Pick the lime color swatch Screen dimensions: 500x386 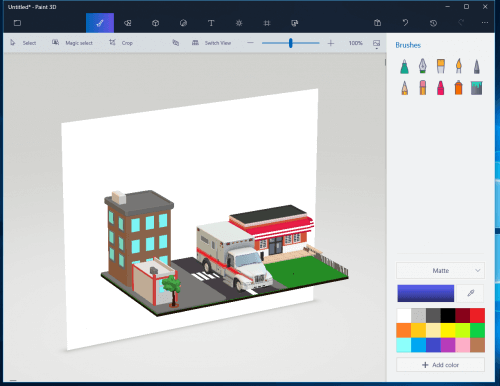[463, 330]
